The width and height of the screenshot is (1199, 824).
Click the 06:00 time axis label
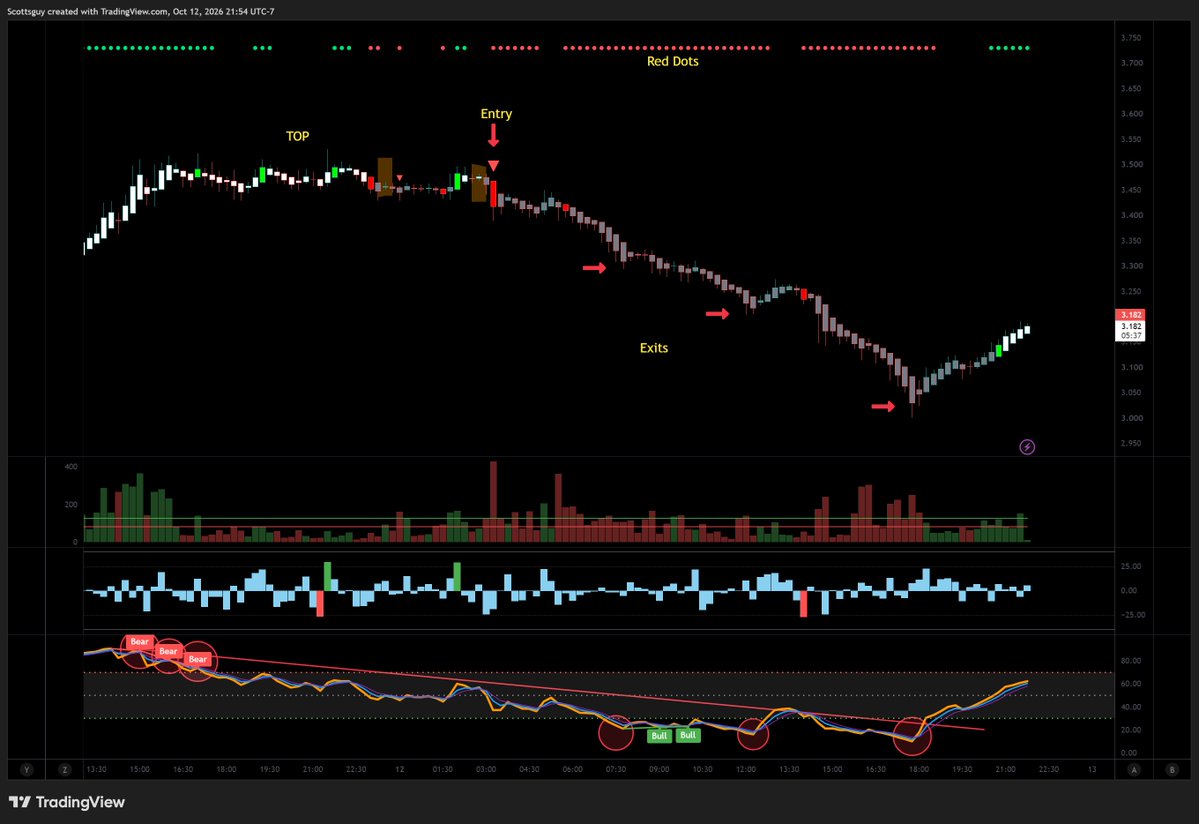click(572, 770)
